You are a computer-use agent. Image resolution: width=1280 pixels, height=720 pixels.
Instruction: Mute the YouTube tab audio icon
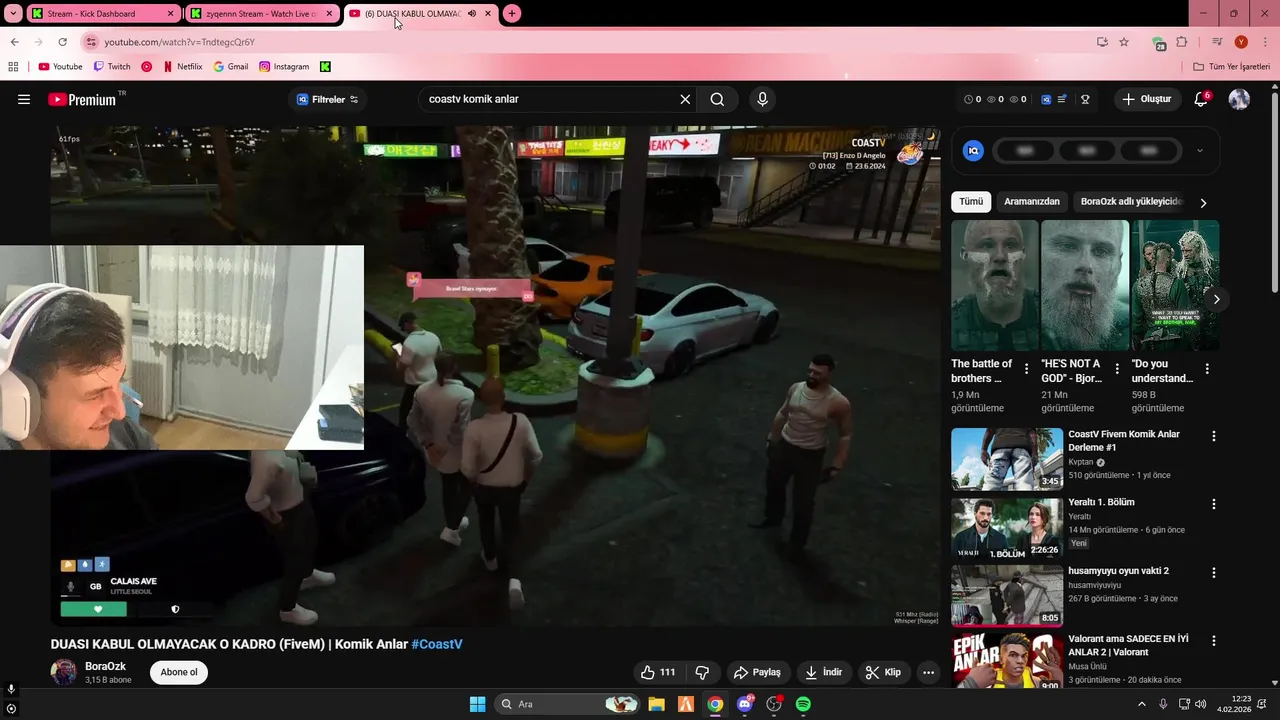click(472, 14)
